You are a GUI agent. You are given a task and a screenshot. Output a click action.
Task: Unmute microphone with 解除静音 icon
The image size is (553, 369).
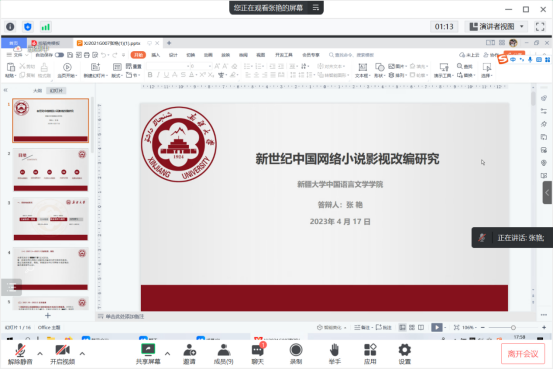20,354
